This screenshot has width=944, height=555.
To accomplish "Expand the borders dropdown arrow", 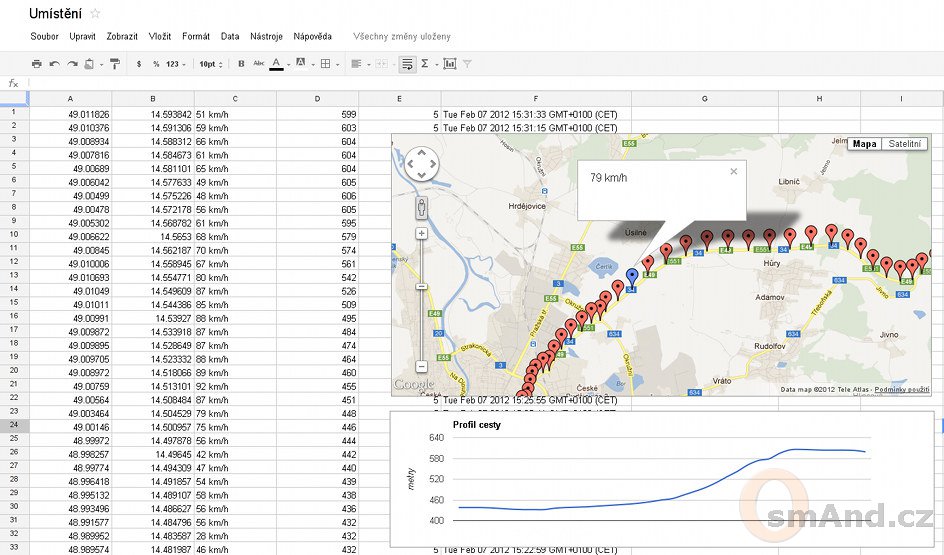I will [338, 64].
